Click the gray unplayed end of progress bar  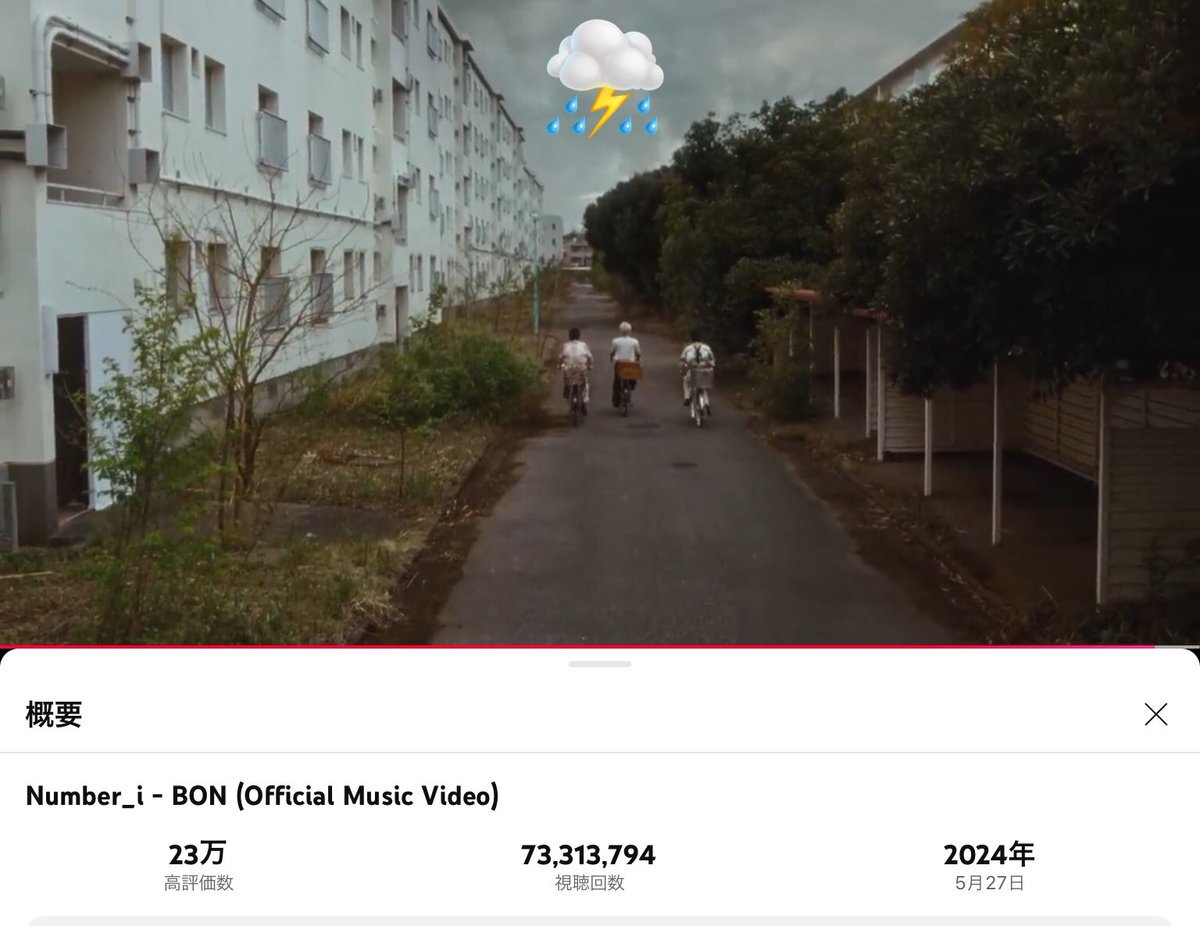(x=1178, y=646)
